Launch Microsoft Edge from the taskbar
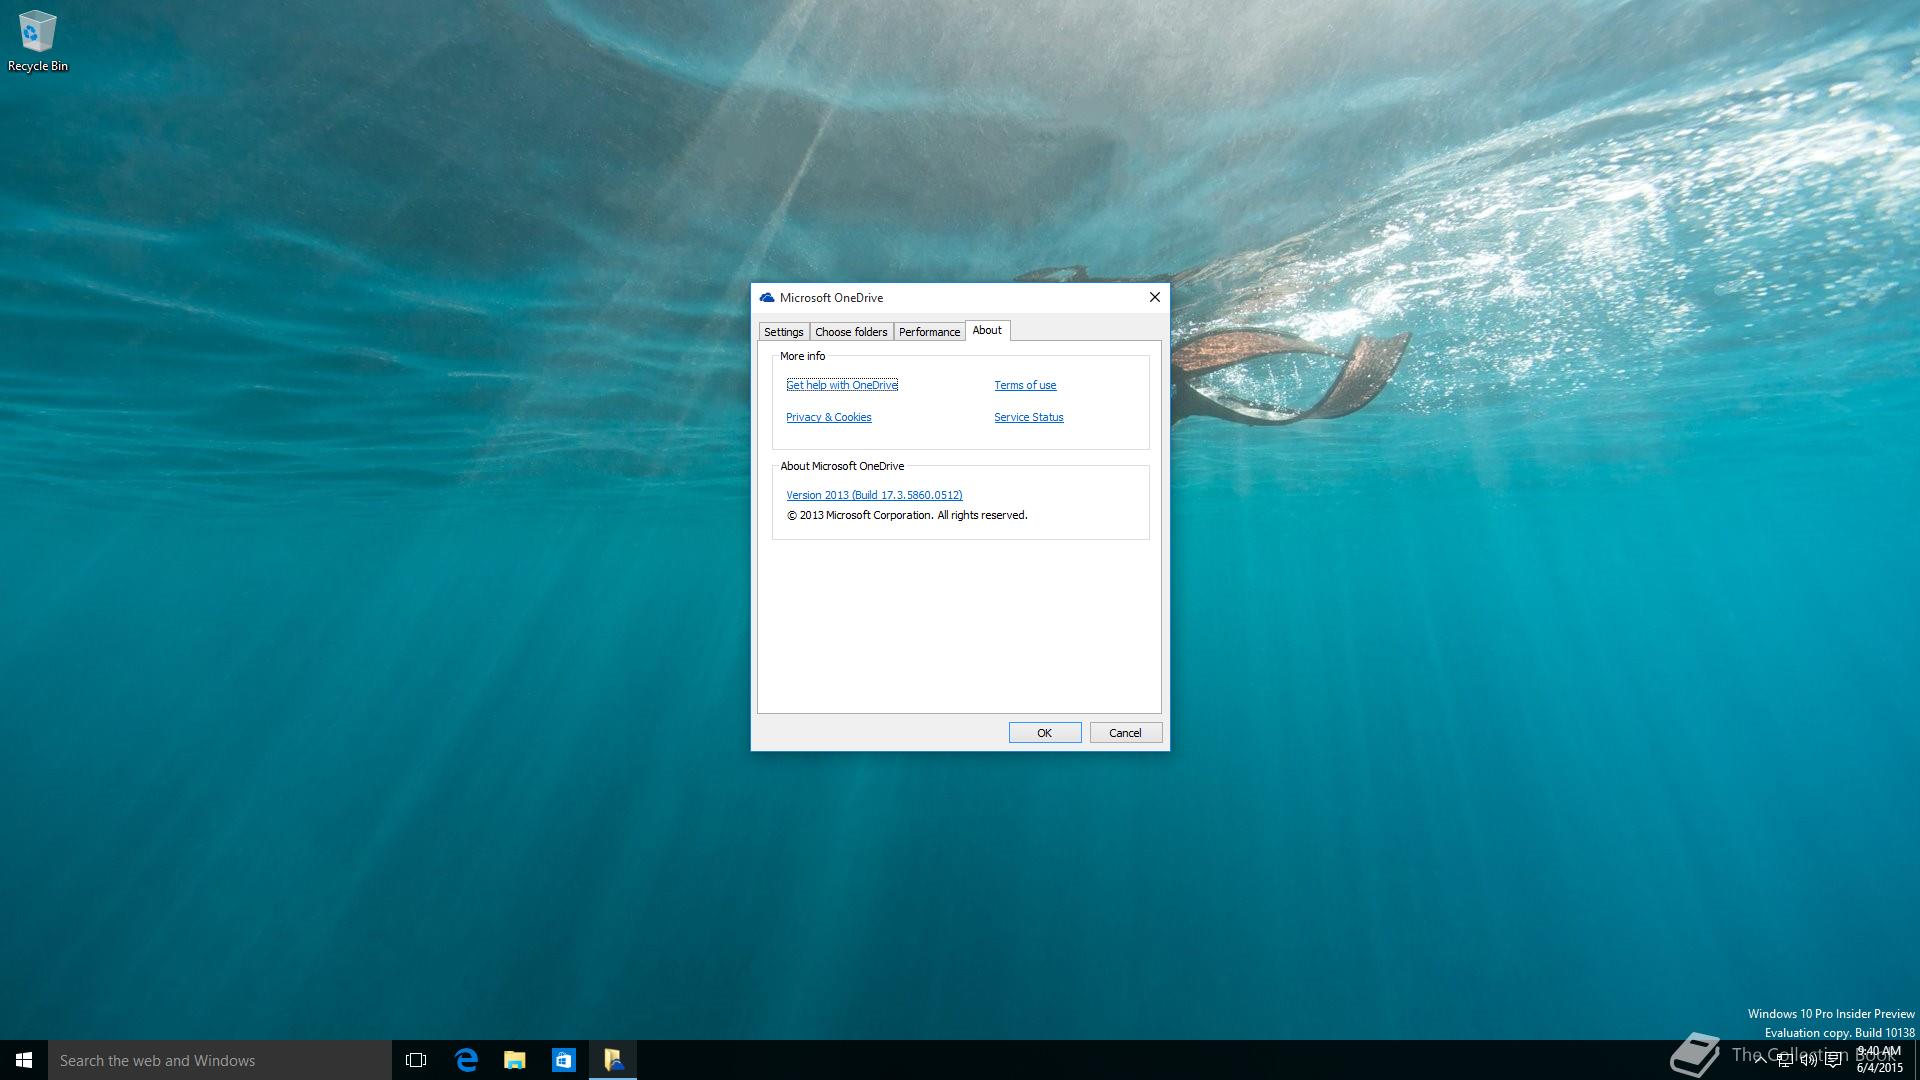This screenshot has height=1080, width=1920. pos(466,1060)
